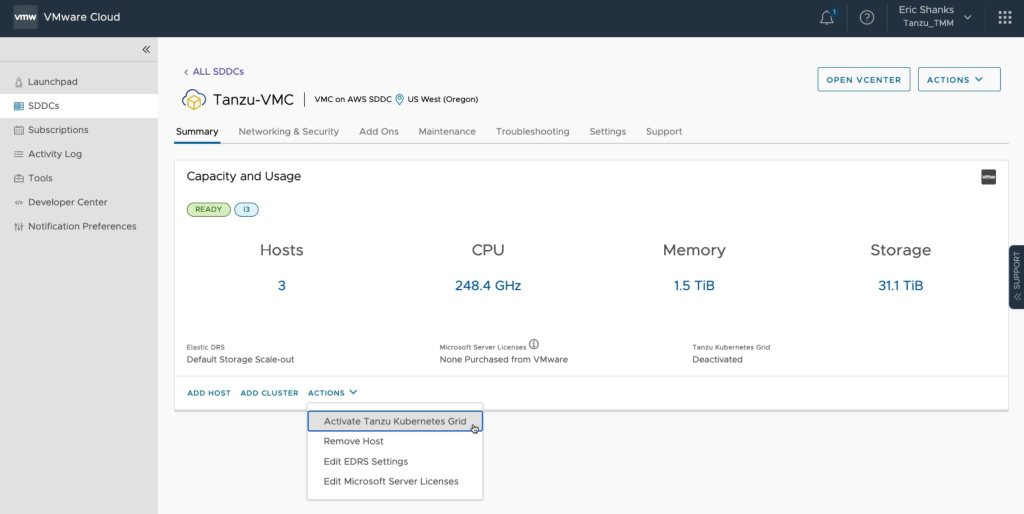The width and height of the screenshot is (1024, 514).
Task: Click the vmw badge in Capacity panel
Action: (x=988, y=177)
